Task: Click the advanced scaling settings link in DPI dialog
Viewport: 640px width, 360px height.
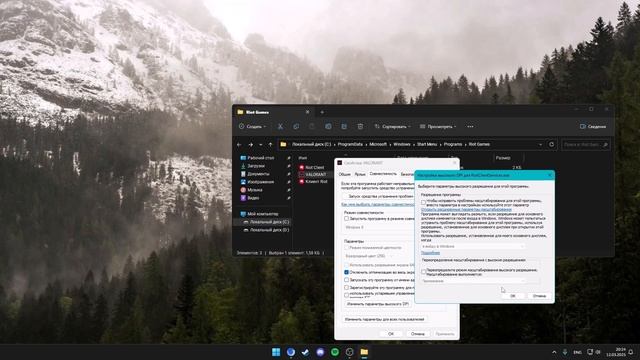Action: (466, 209)
